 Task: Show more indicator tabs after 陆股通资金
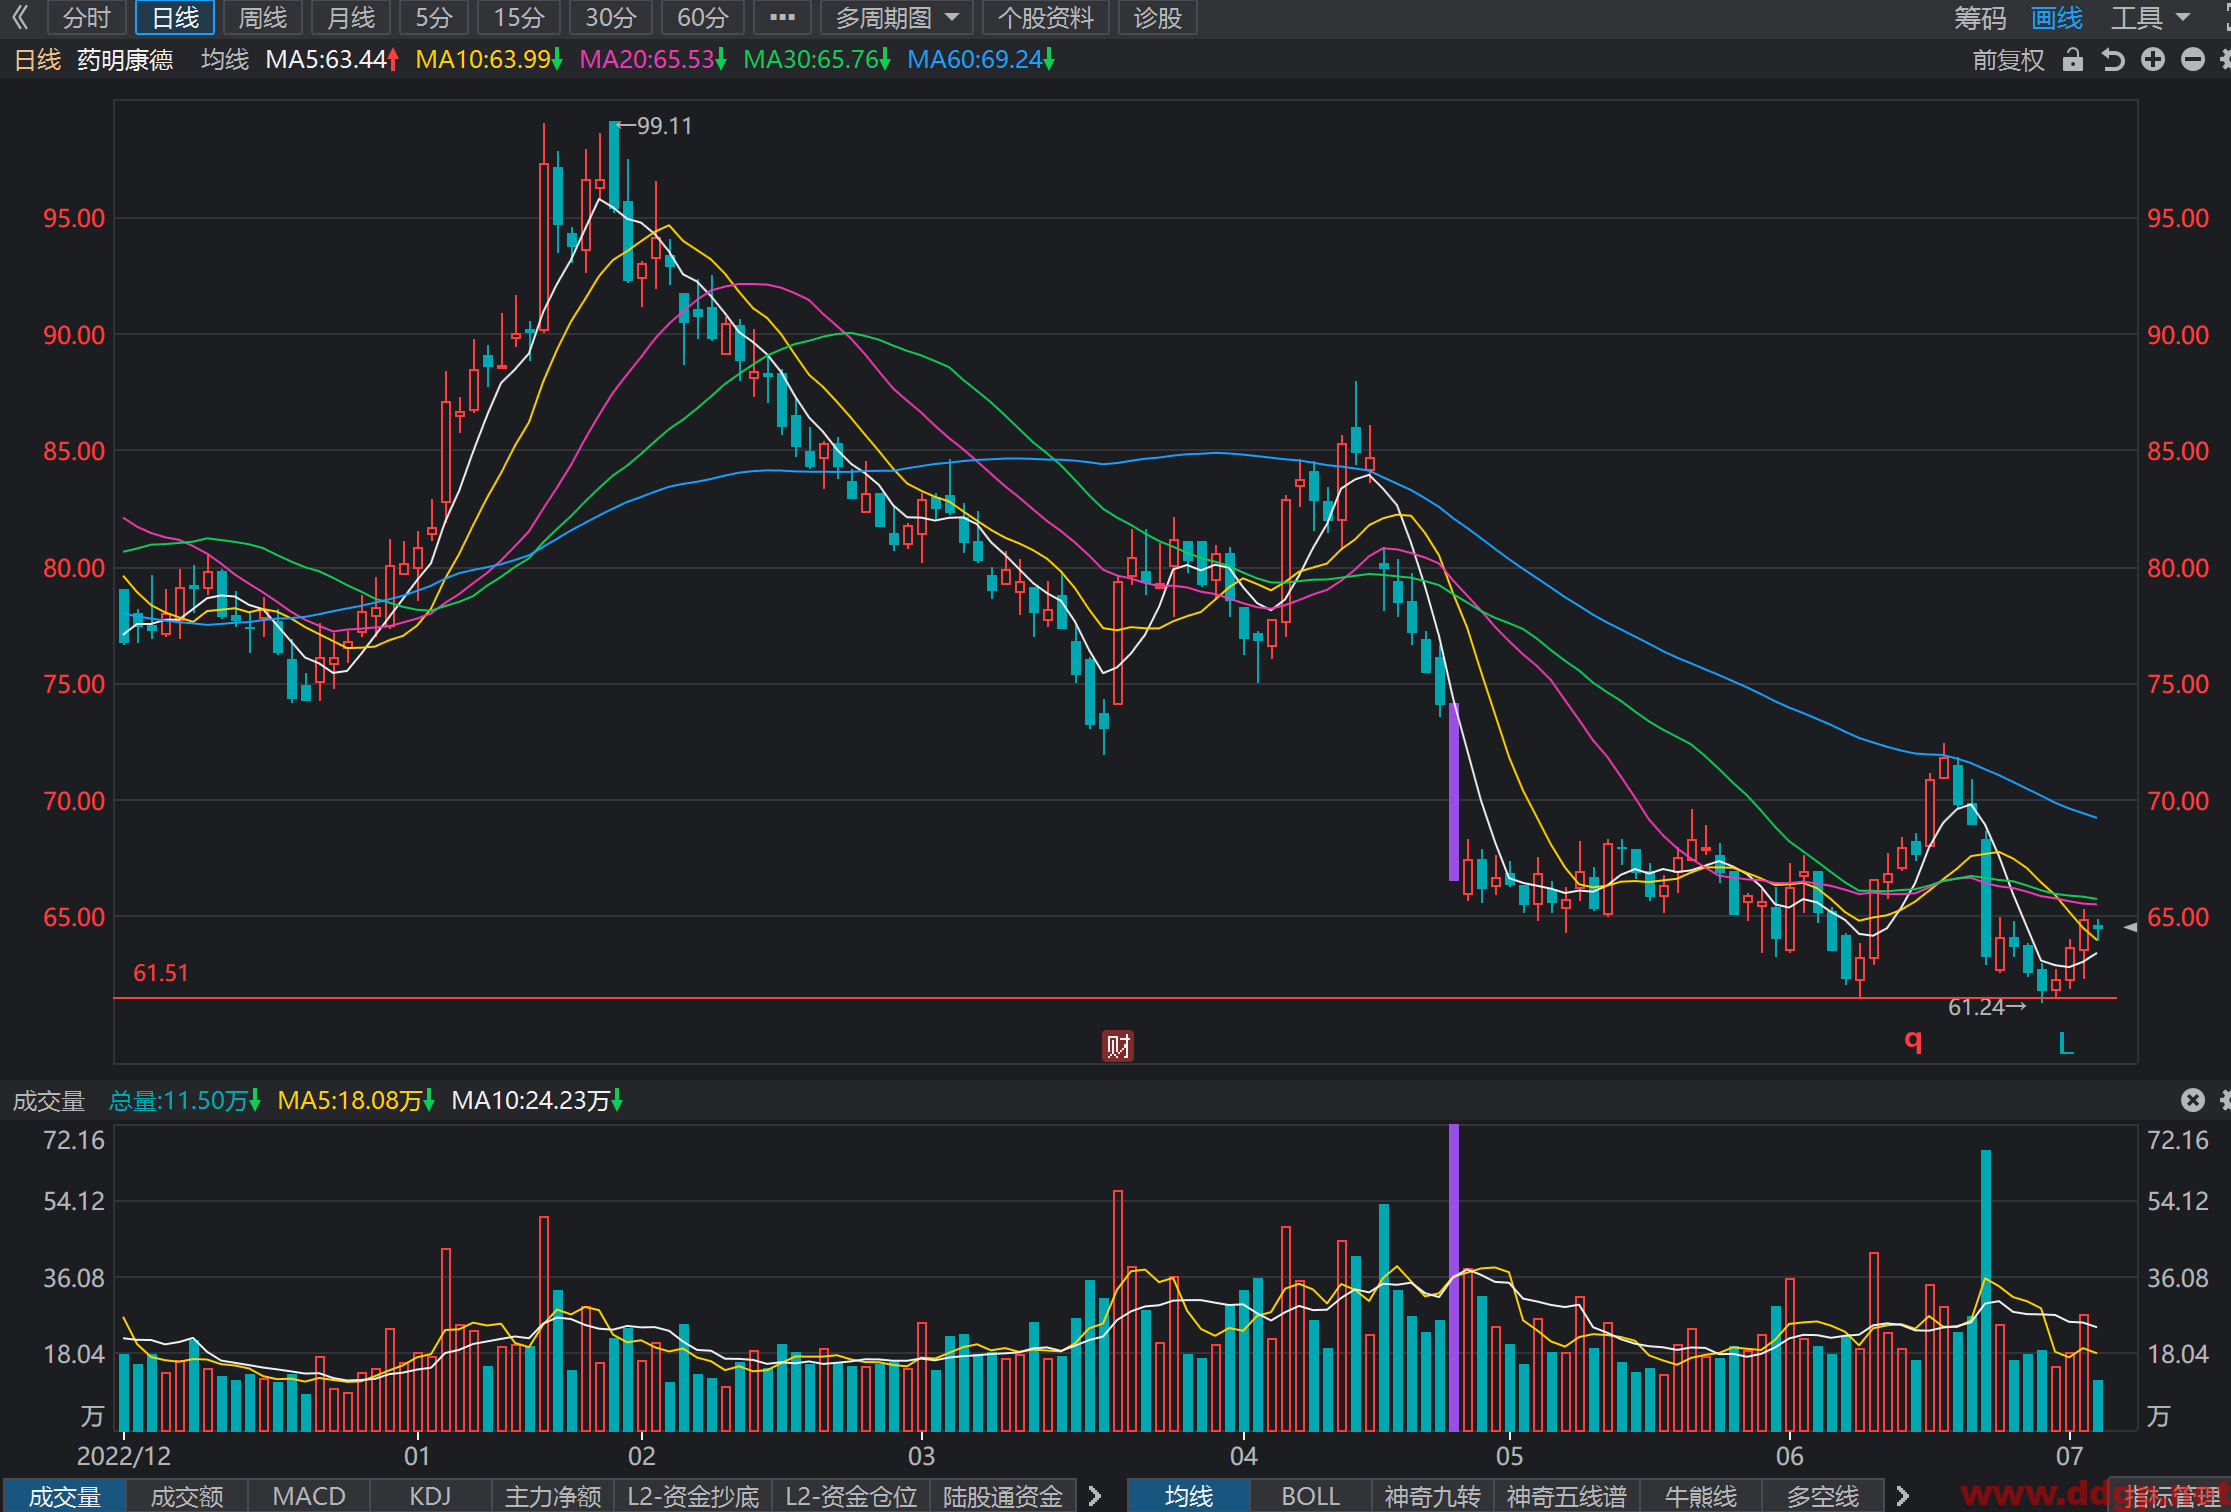click(x=1095, y=1496)
